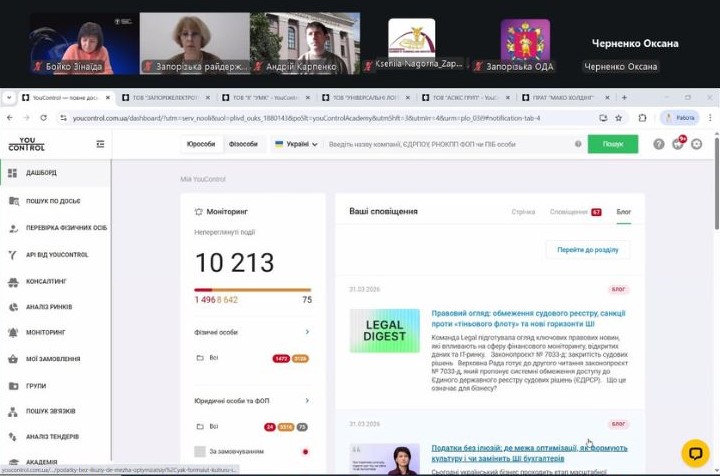
Task: Open the Групи folder icon
Action: coord(13,386)
